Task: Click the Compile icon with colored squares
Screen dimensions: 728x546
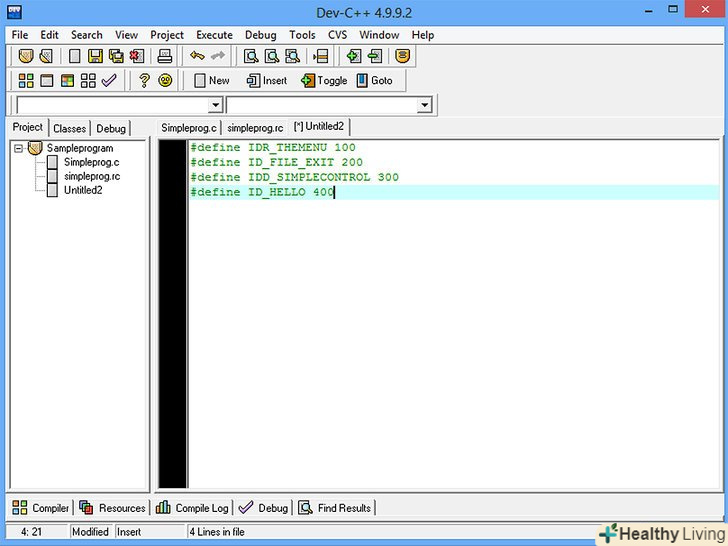Action: pyautogui.click(x=26, y=81)
